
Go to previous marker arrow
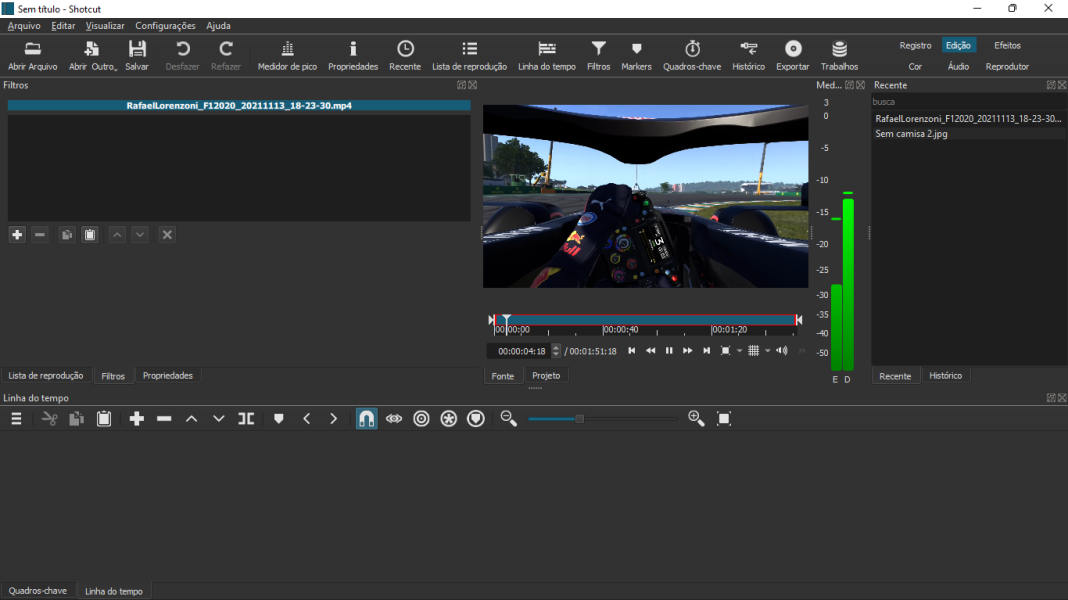pos(307,419)
